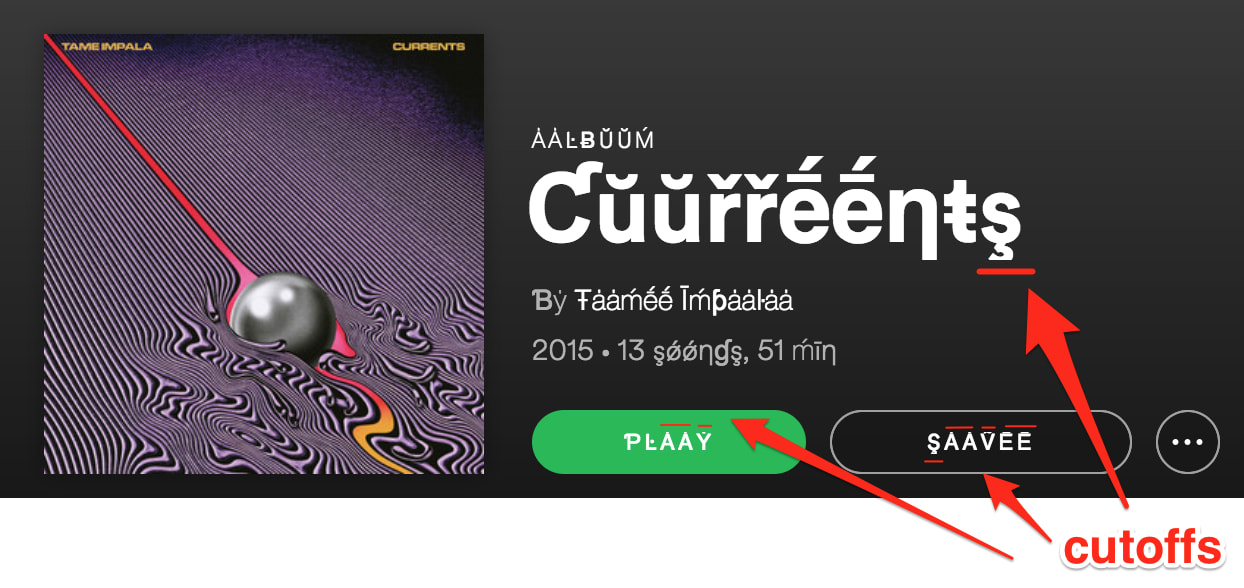1244x588 pixels.
Task: Click the red underline beneath the title's last letter
Action: (1006, 269)
